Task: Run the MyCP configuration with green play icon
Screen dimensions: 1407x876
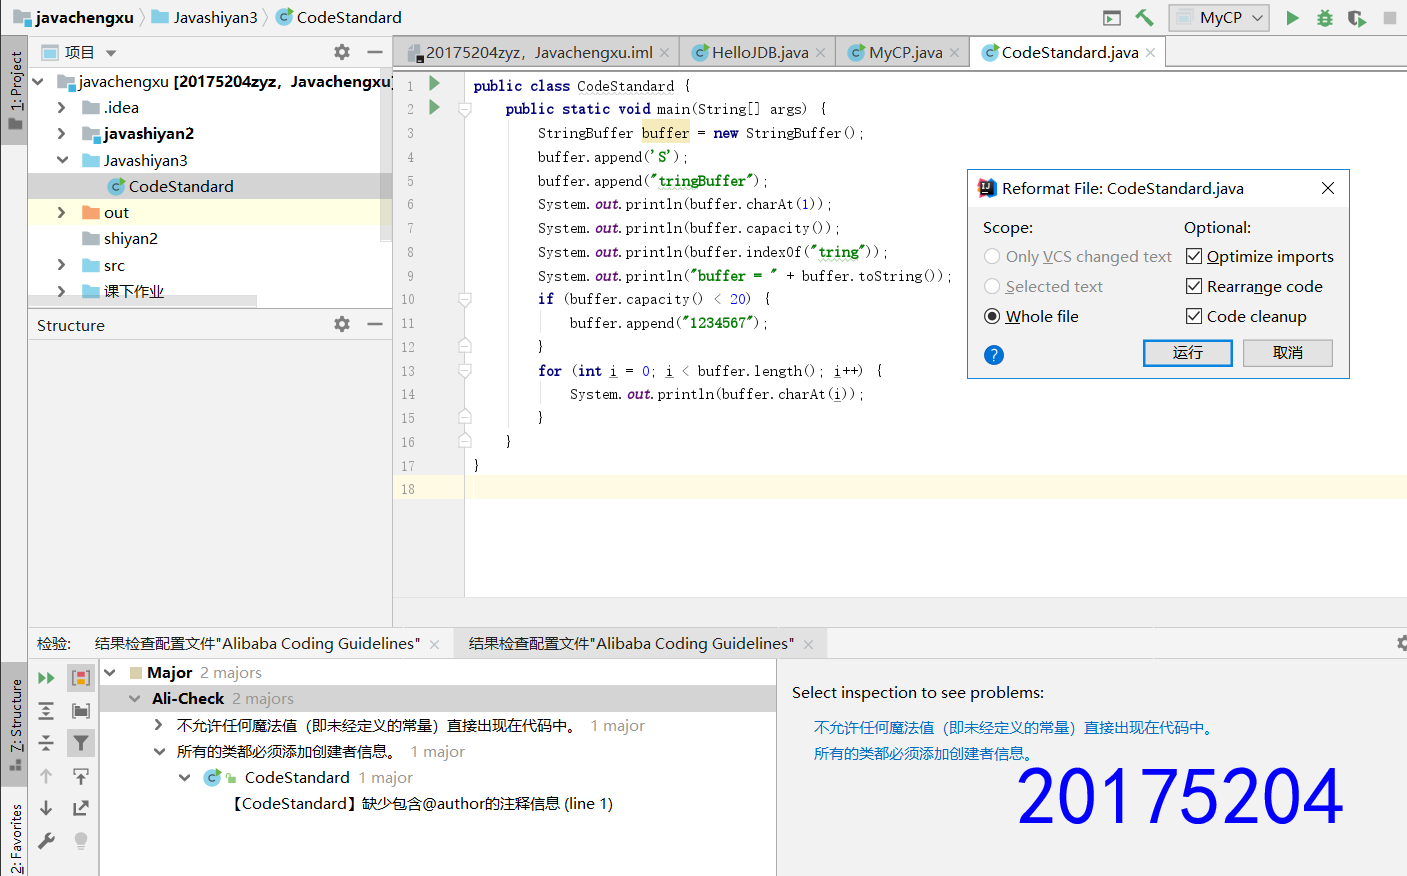Action: click(x=1292, y=18)
